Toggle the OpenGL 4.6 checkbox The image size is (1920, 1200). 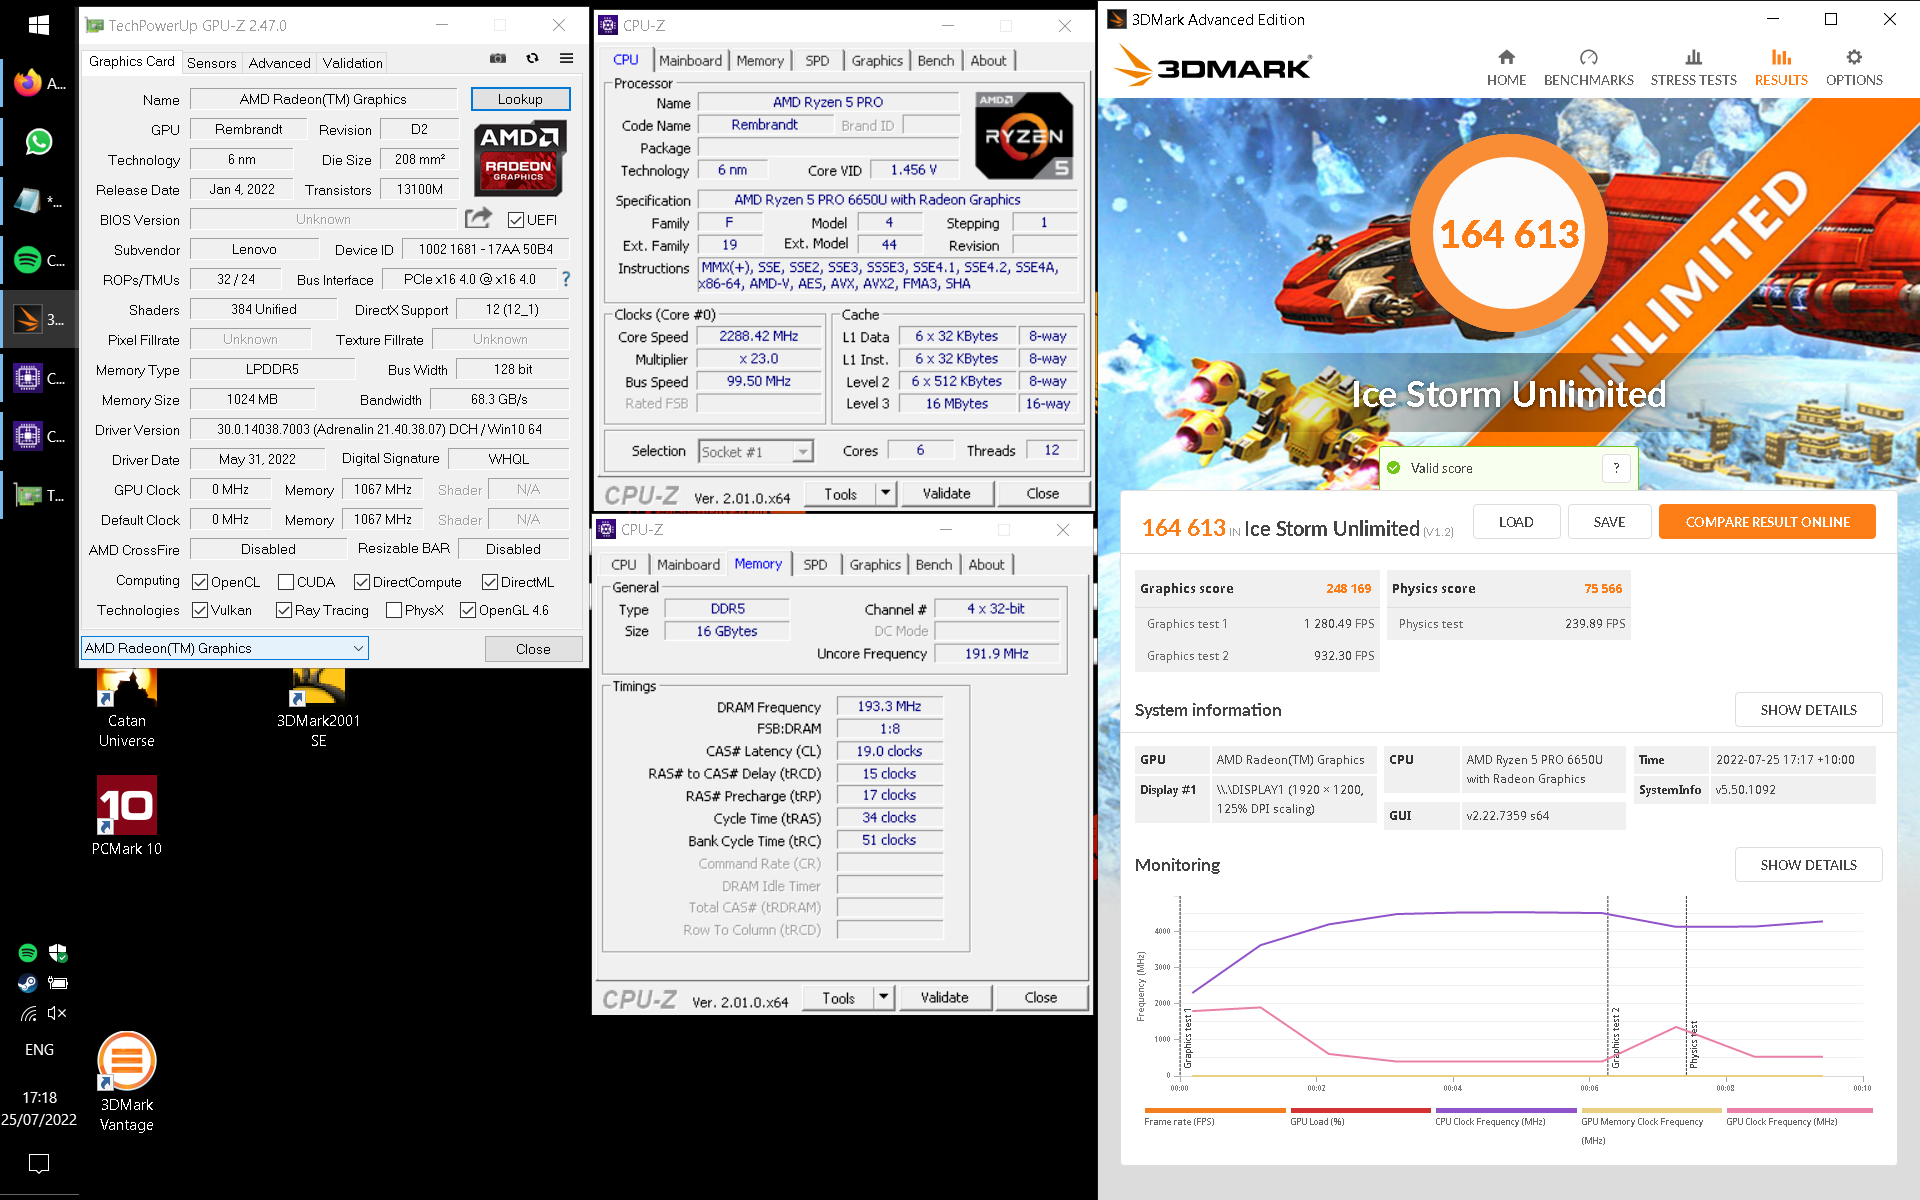(468, 610)
